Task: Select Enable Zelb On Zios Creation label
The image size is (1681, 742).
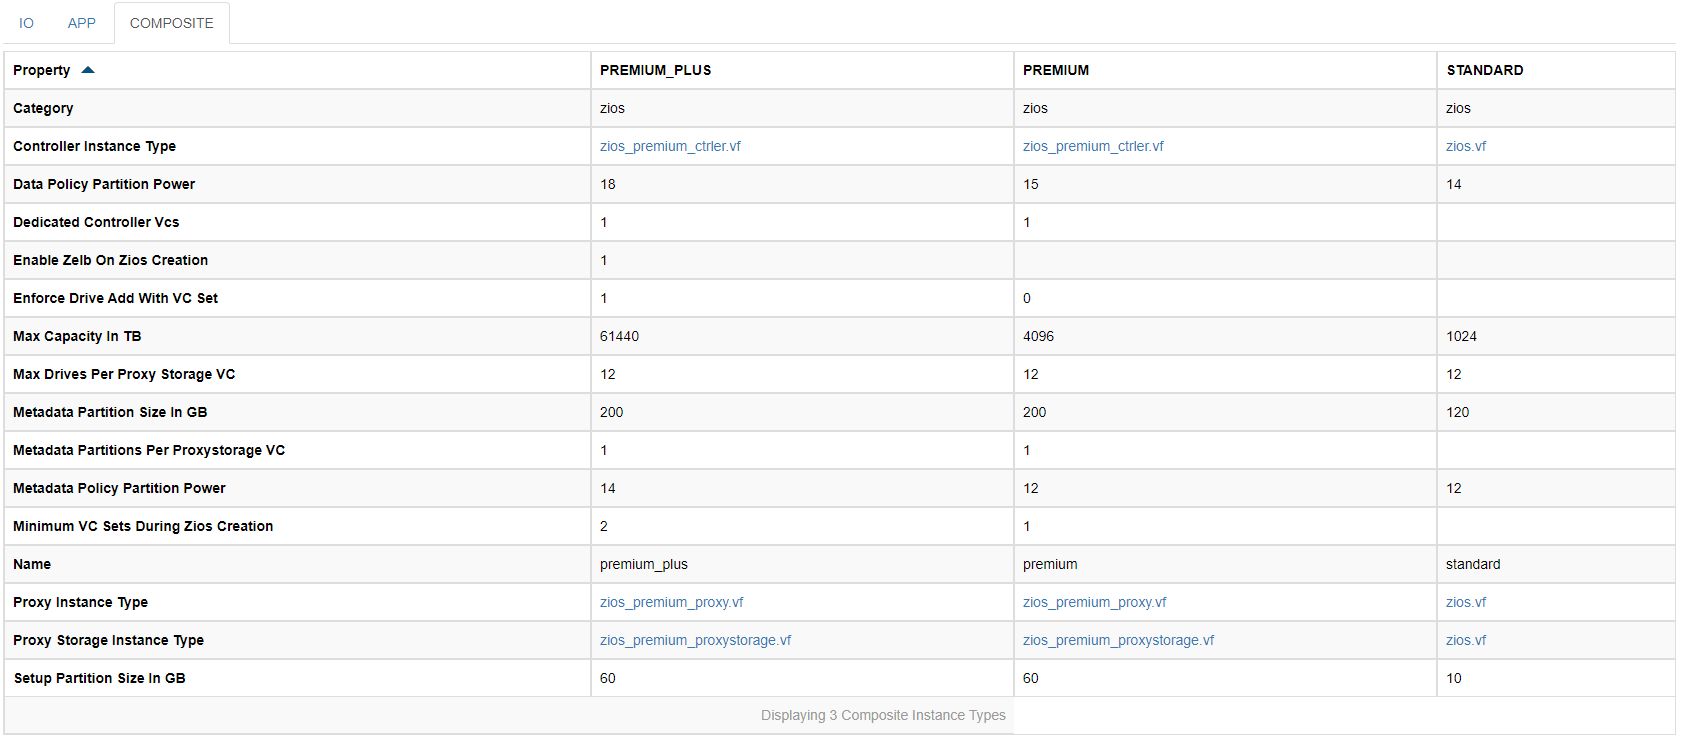Action: 110,260
